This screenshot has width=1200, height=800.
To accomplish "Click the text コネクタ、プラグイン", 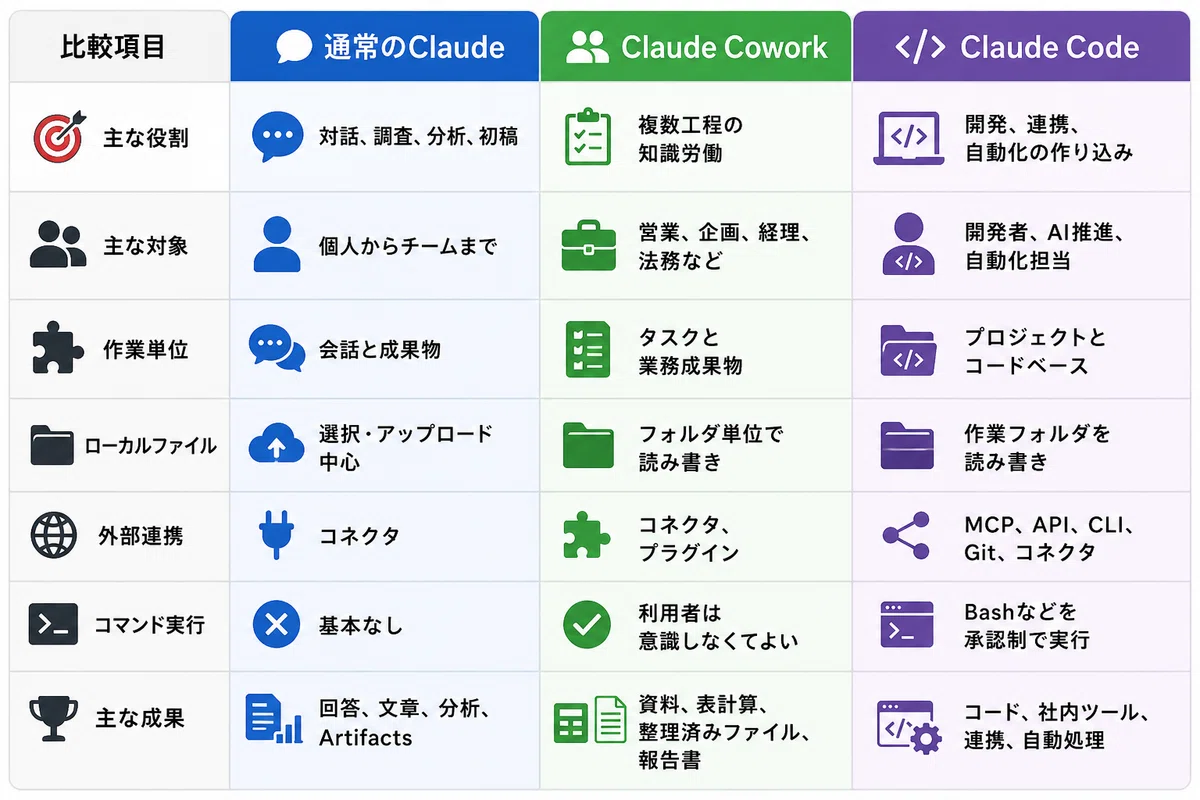I will coord(689,538).
